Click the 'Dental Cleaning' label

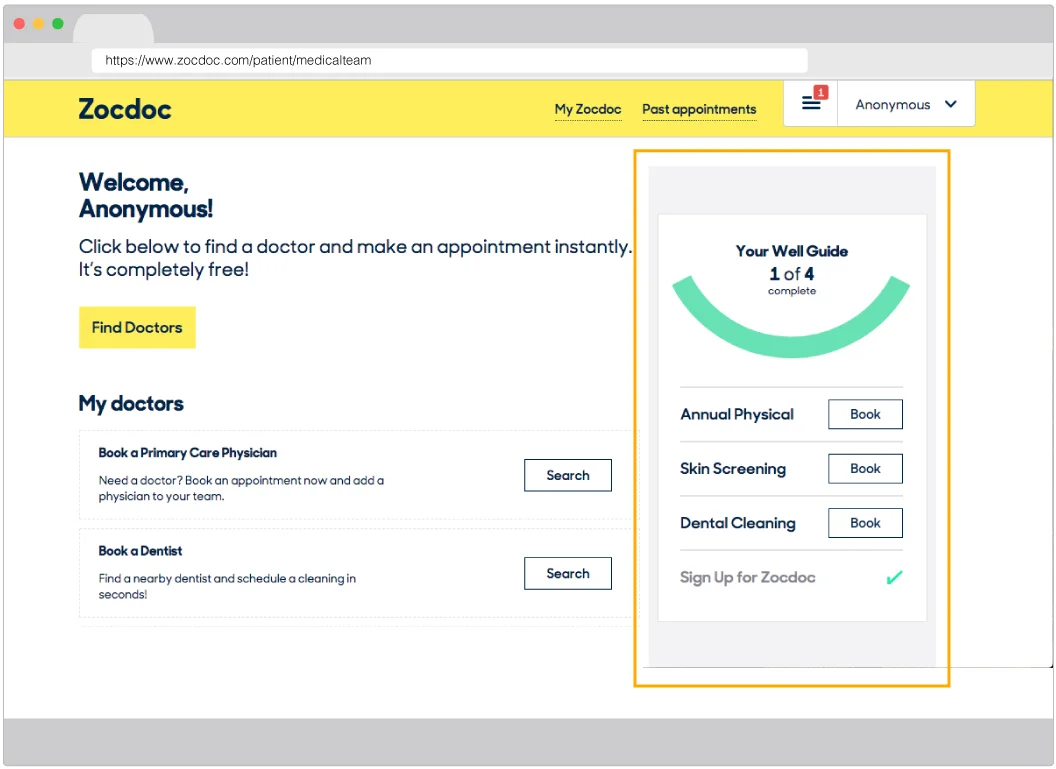[x=737, y=523]
